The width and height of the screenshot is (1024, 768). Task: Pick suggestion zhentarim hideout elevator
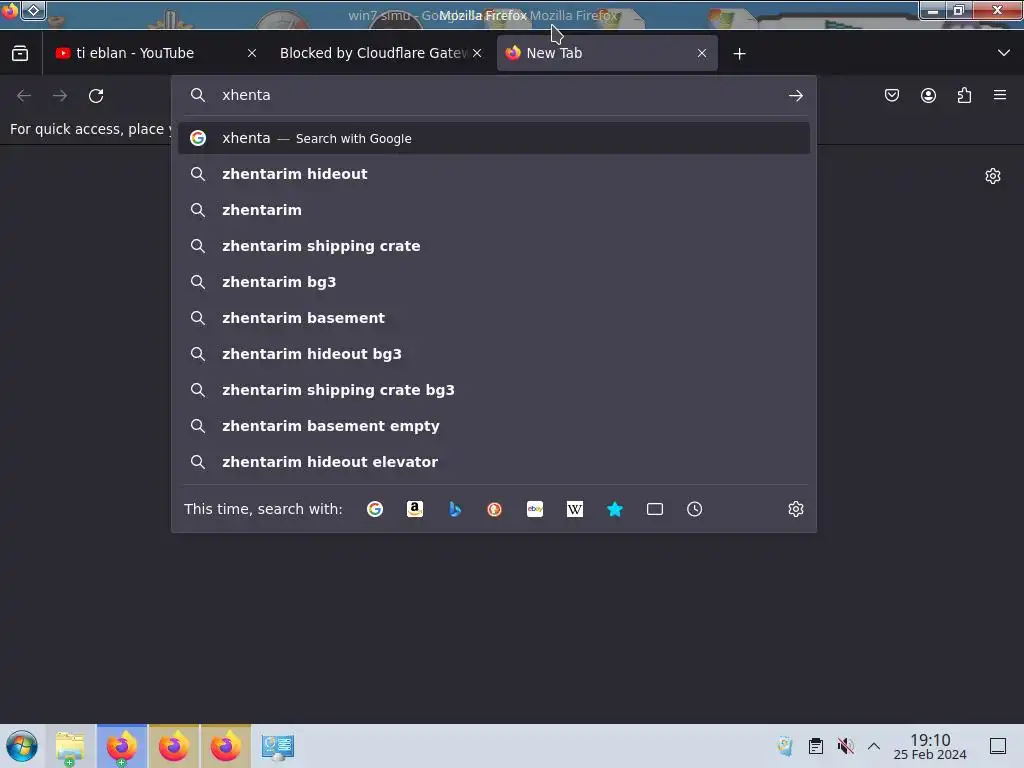point(494,462)
